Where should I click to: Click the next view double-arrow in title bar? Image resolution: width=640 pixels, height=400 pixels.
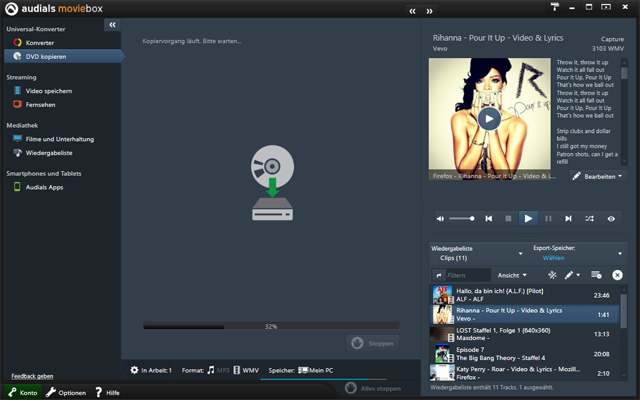[x=429, y=11]
